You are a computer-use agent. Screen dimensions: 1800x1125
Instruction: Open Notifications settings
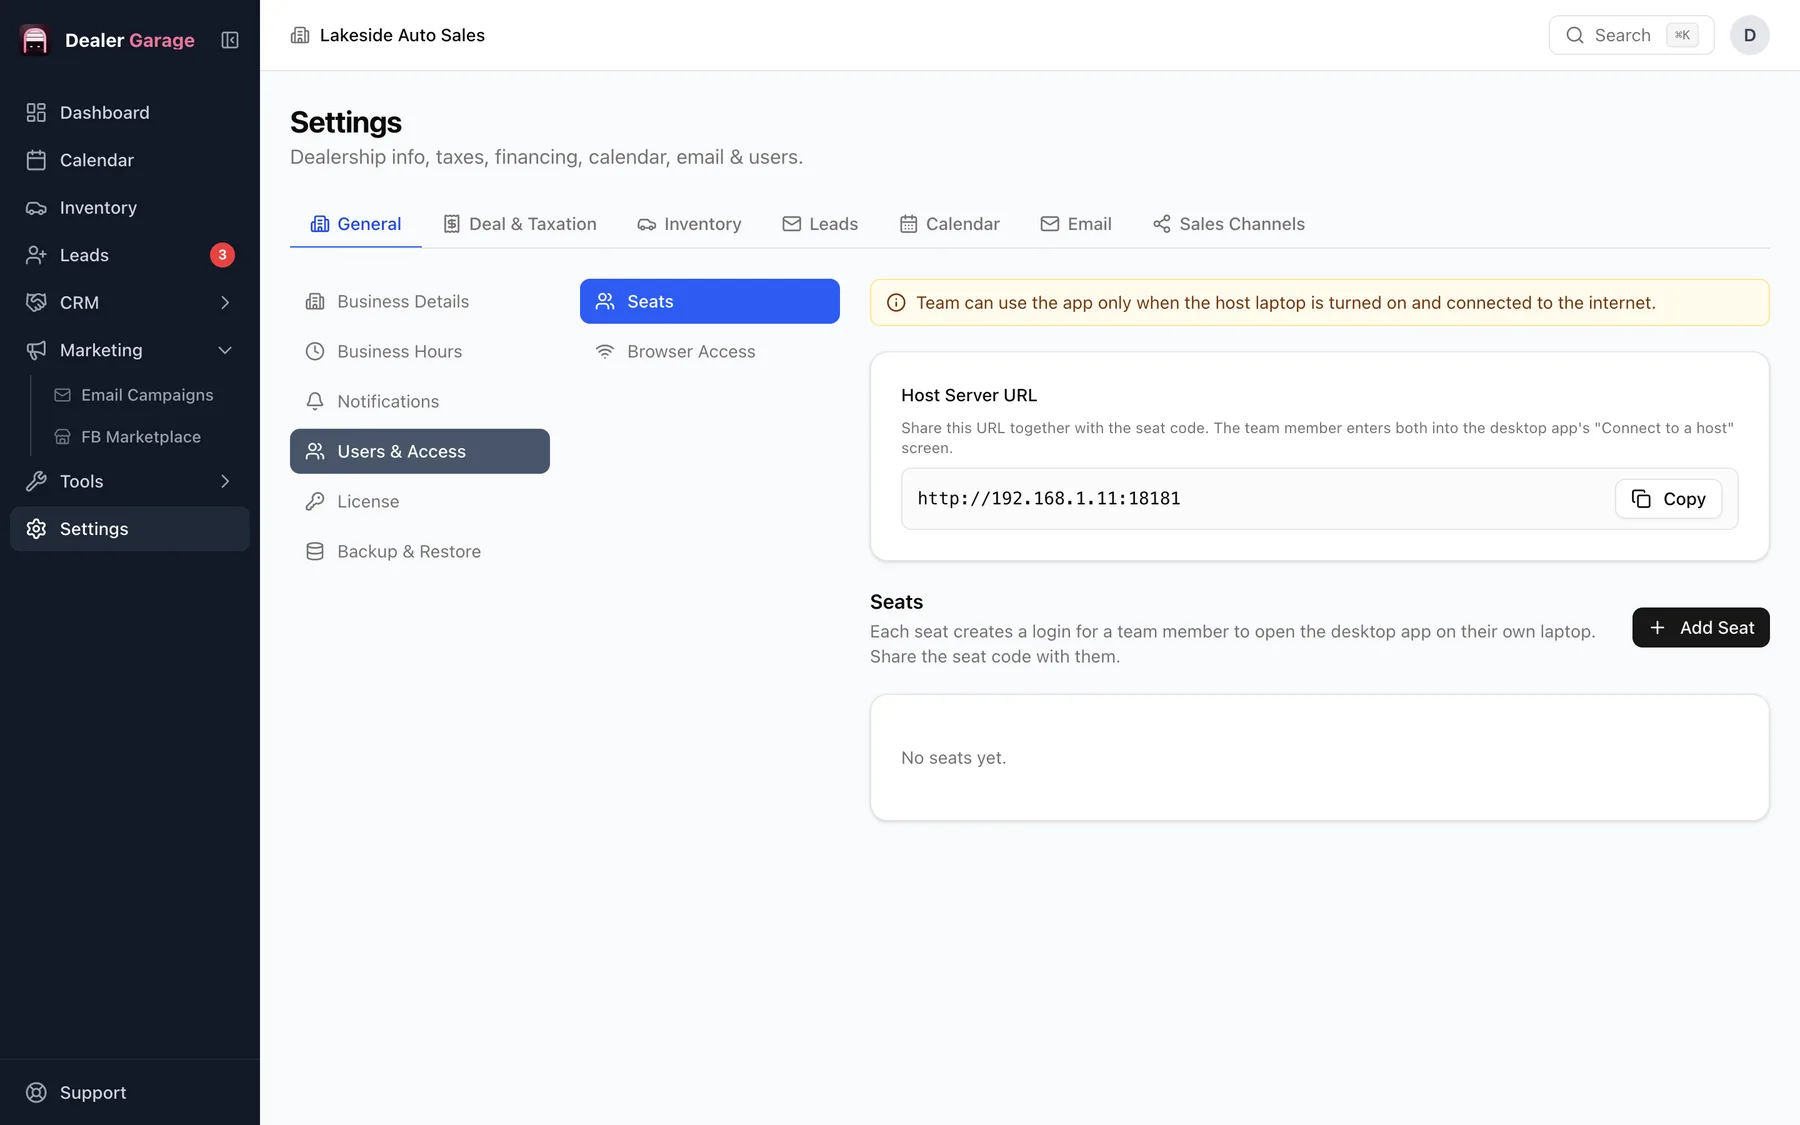420,401
